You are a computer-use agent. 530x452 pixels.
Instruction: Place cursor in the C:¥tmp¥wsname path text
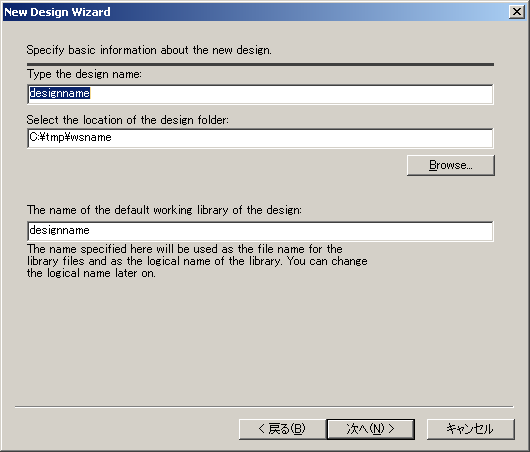(x=70, y=137)
